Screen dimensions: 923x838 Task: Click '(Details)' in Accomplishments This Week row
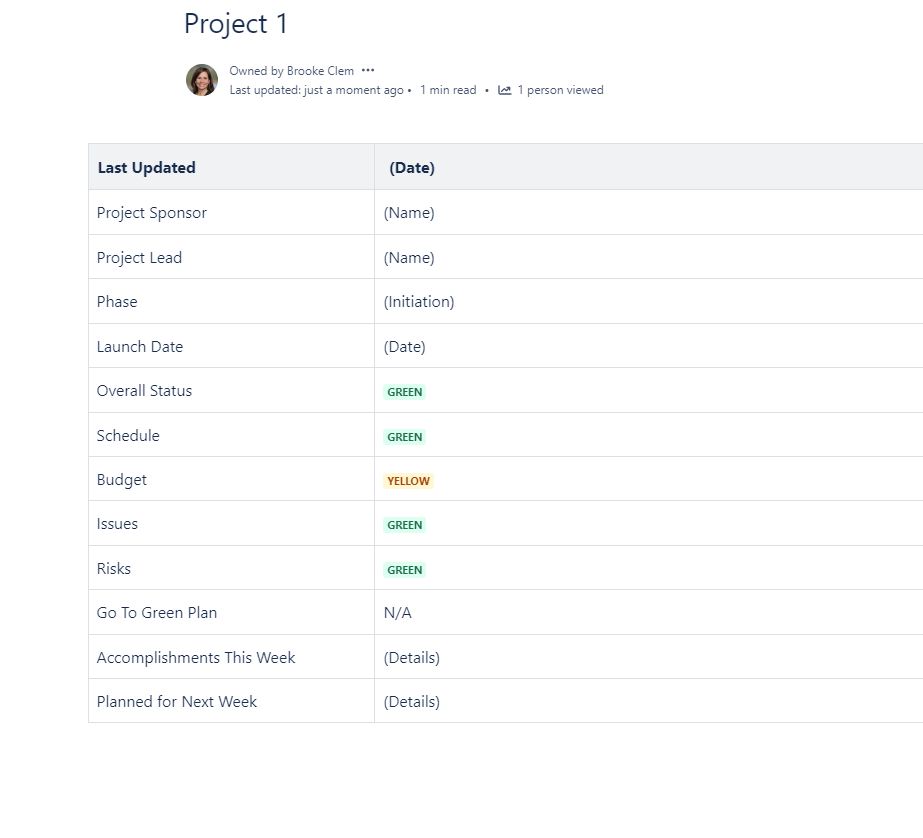411,657
